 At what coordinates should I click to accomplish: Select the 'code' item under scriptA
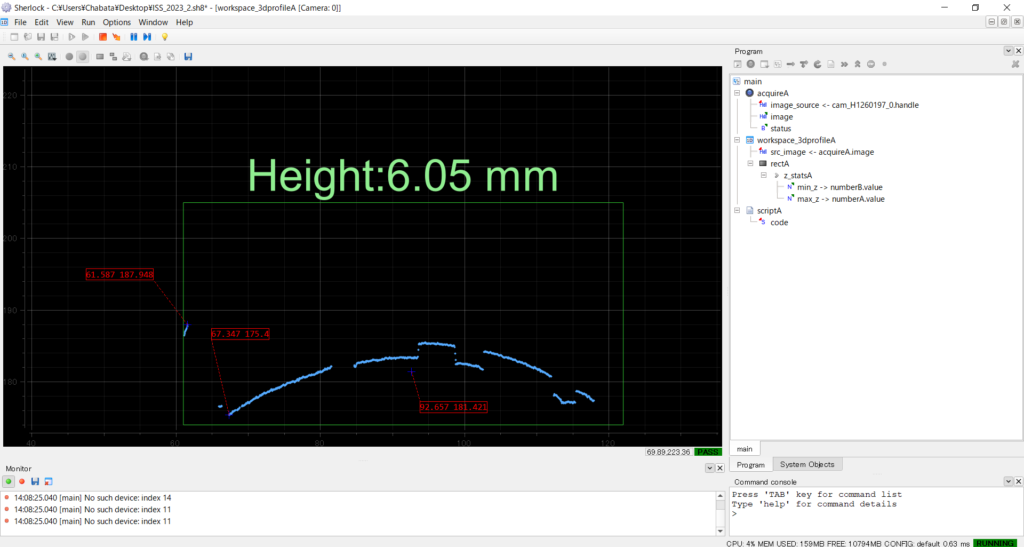point(779,223)
